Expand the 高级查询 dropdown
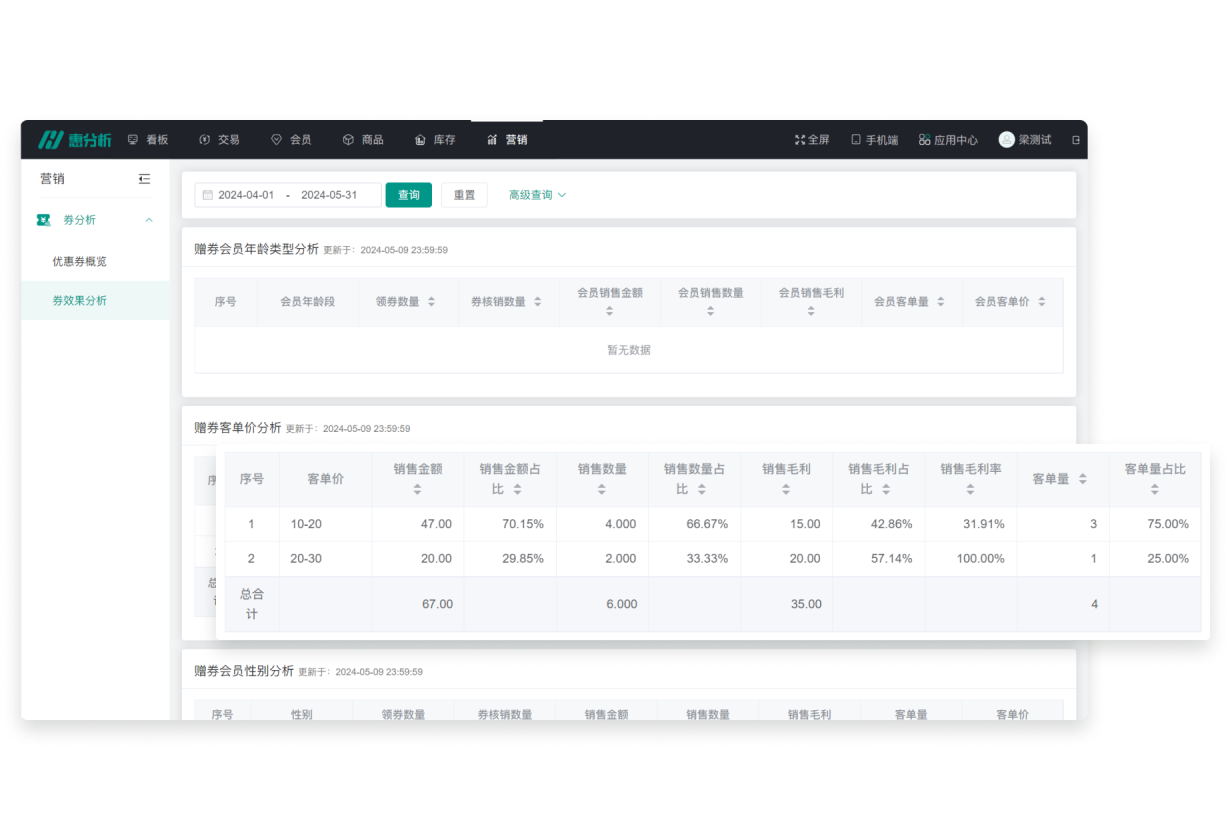The height and width of the screenshot is (840, 1230). coord(537,195)
